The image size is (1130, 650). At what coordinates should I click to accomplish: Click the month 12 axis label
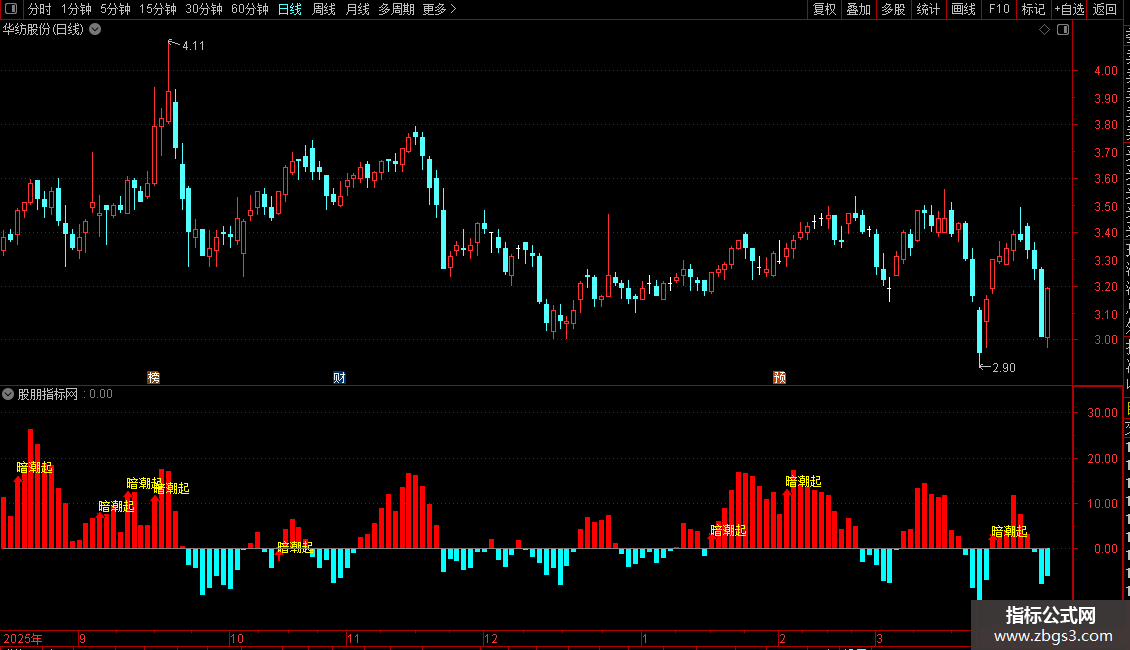pyautogui.click(x=491, y=638)
